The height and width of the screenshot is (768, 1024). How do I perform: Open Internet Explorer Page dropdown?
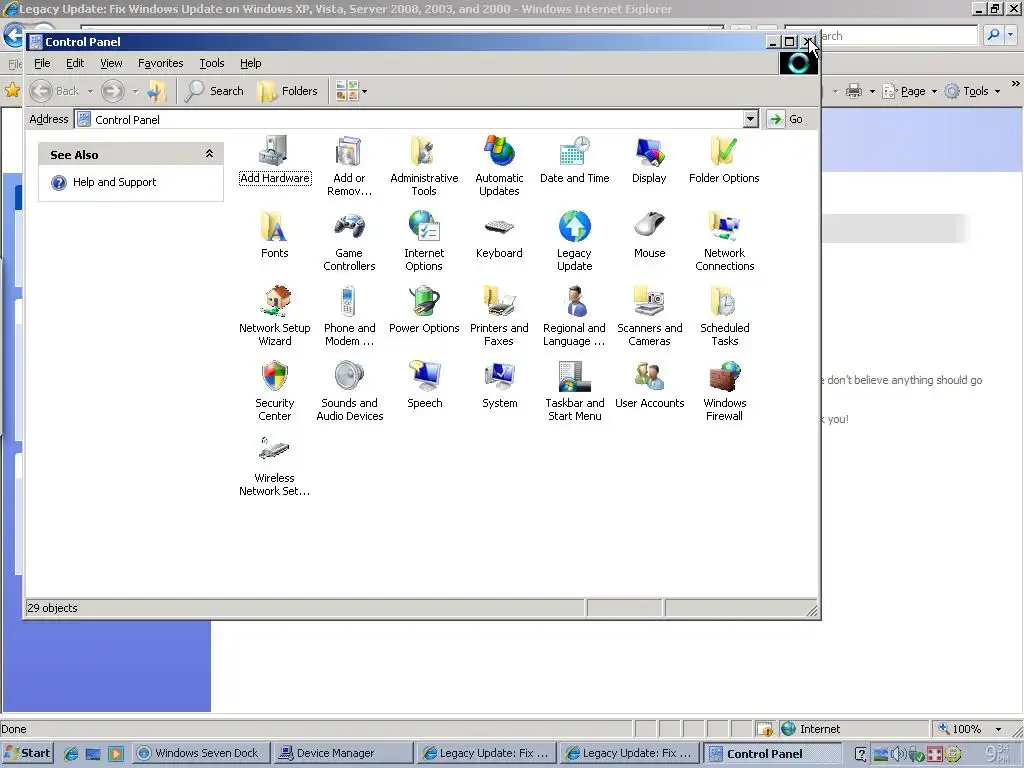(x=910, y=91)
